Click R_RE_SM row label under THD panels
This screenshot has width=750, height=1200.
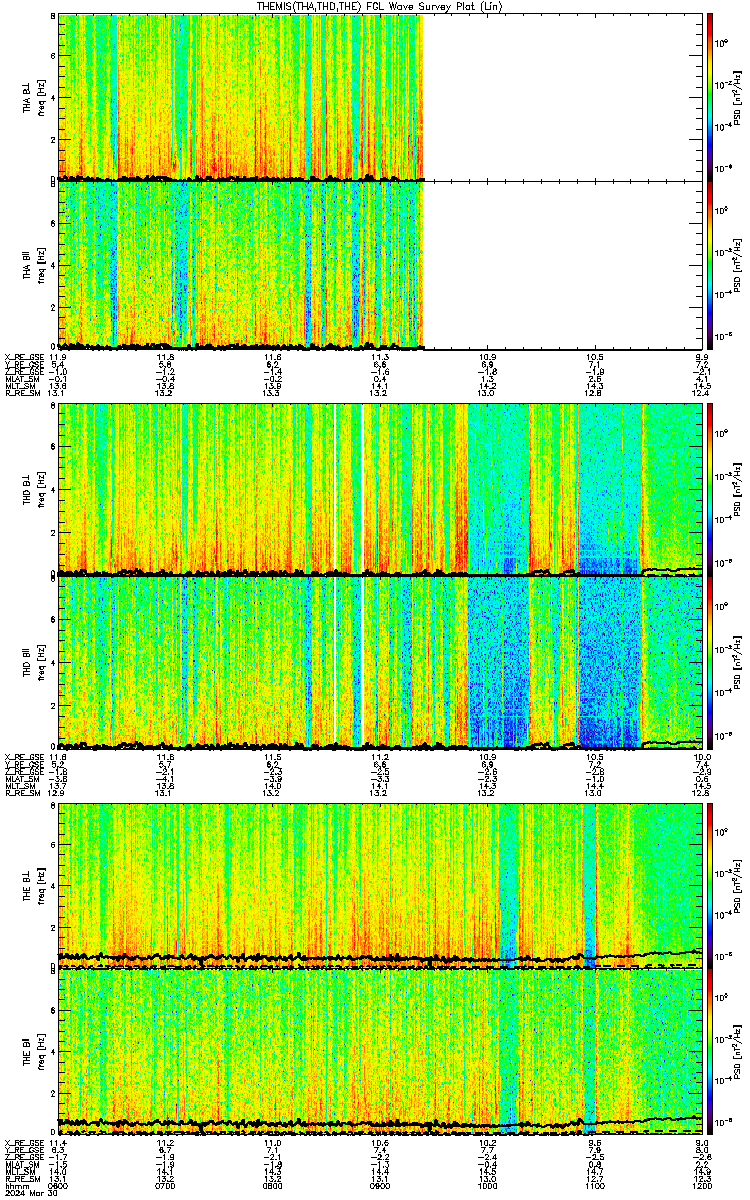click(x=22, y=793)
